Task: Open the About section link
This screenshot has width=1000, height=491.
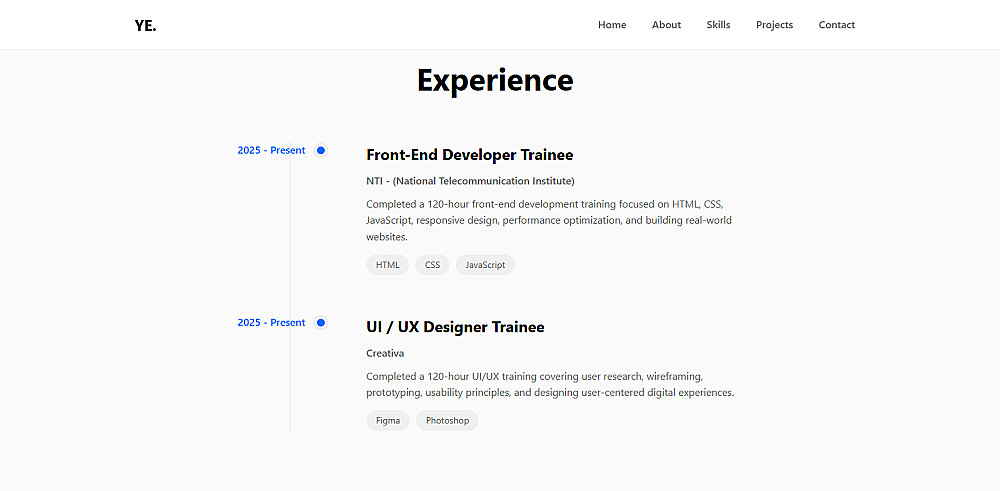Action: pos(666,25)
